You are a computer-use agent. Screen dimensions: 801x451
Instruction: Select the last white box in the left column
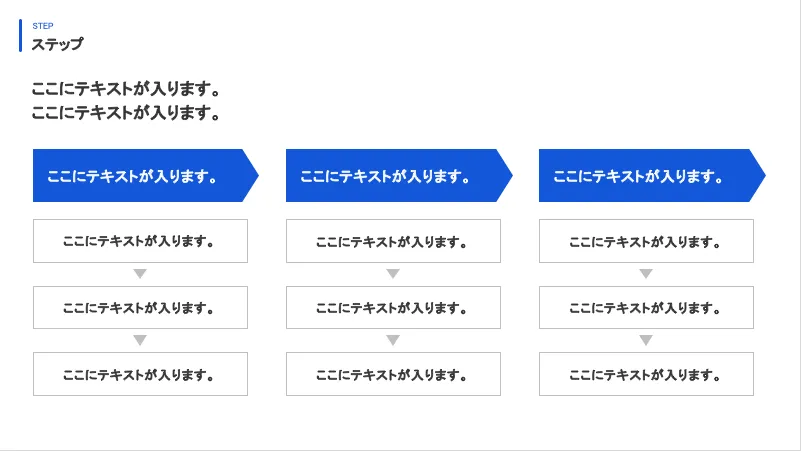click(x=140, y=374)
